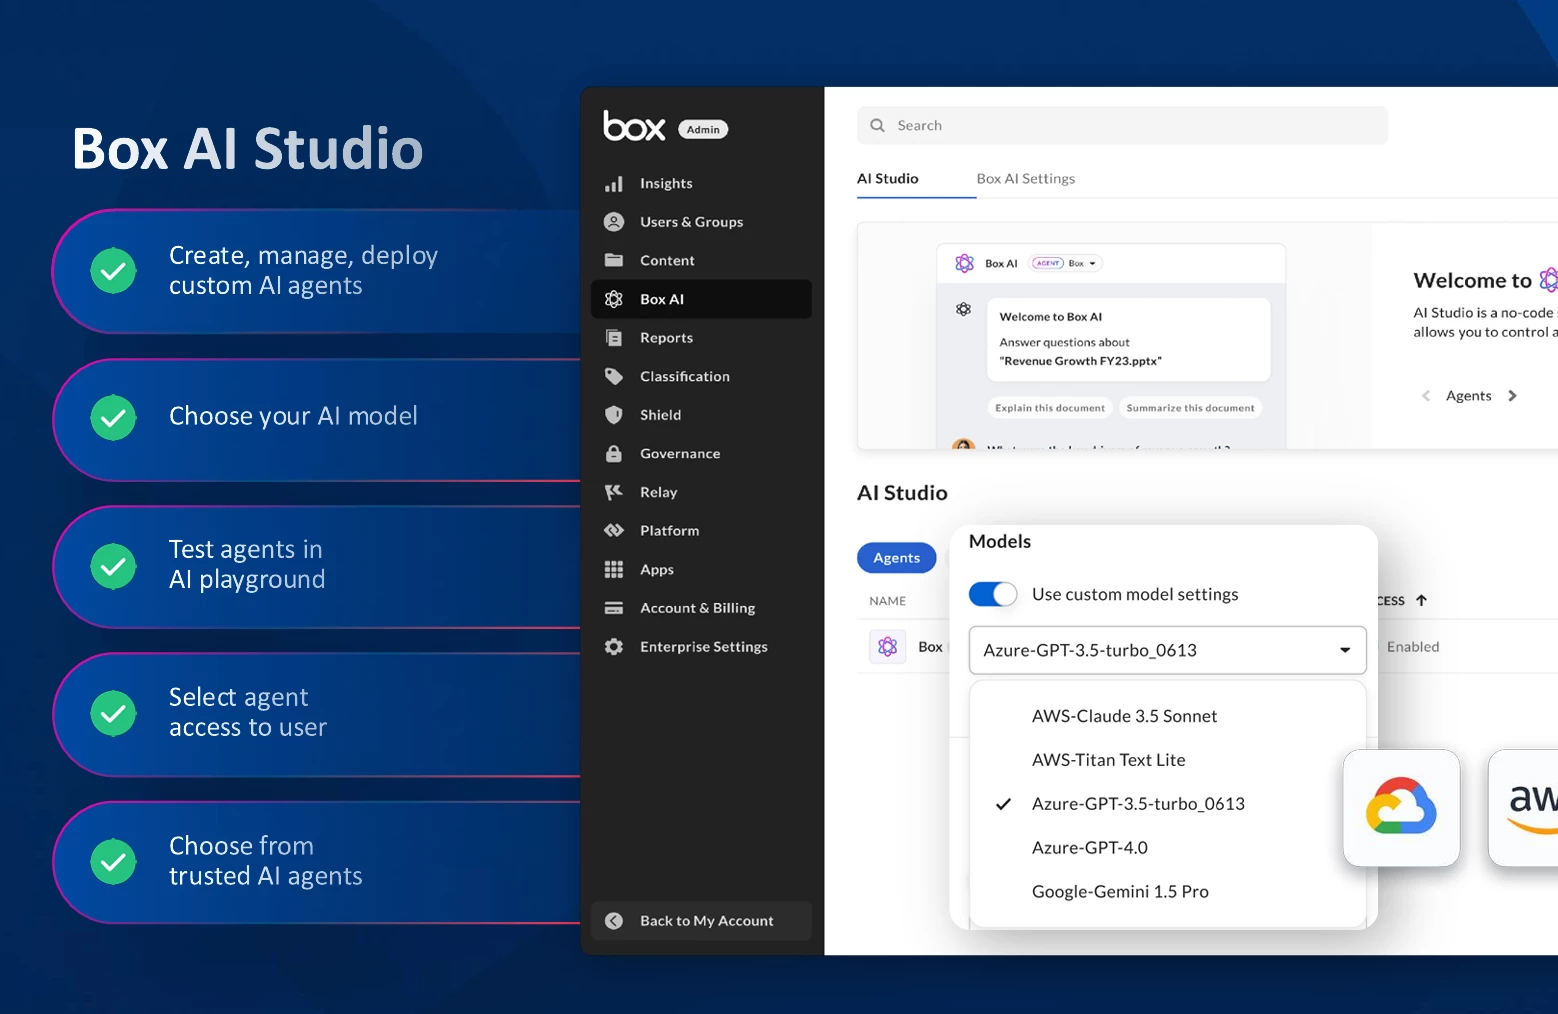Click the AWS logo card
The image size is (1558, 1014).
pyautogui.click(x=1524, y=808)
